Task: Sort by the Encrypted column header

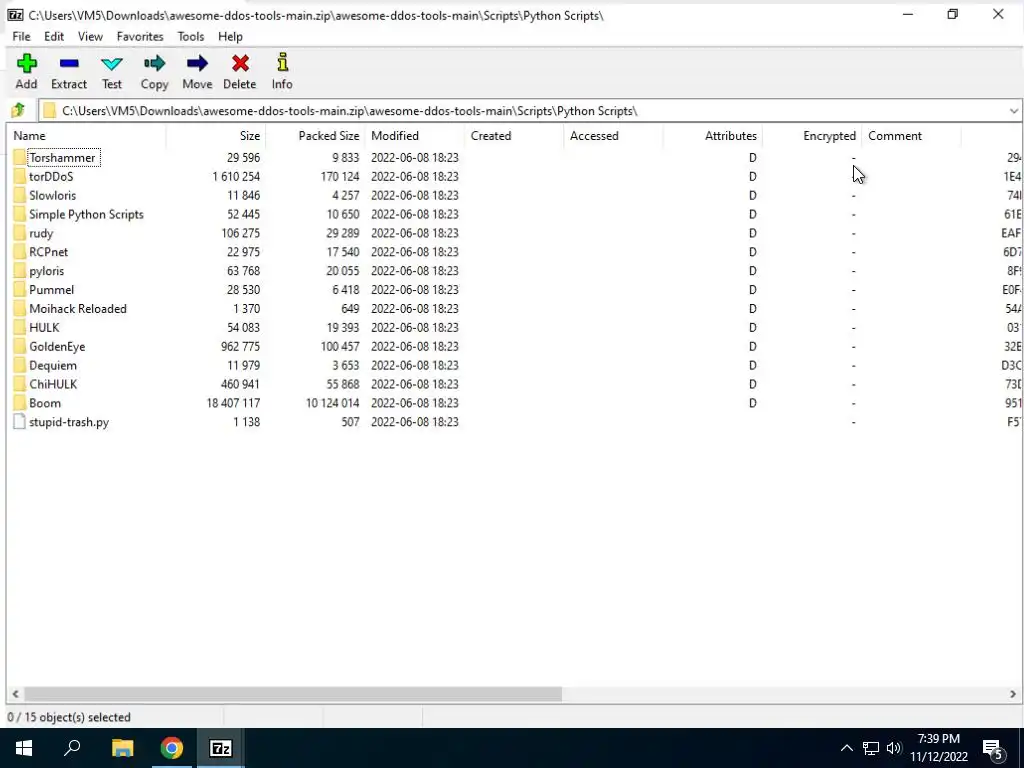Action: coord(811,136)
